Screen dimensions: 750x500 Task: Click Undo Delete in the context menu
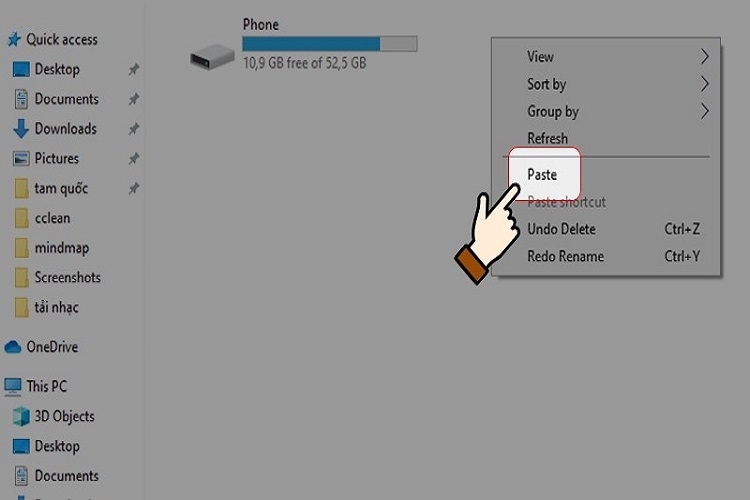[x=561, y=229]
